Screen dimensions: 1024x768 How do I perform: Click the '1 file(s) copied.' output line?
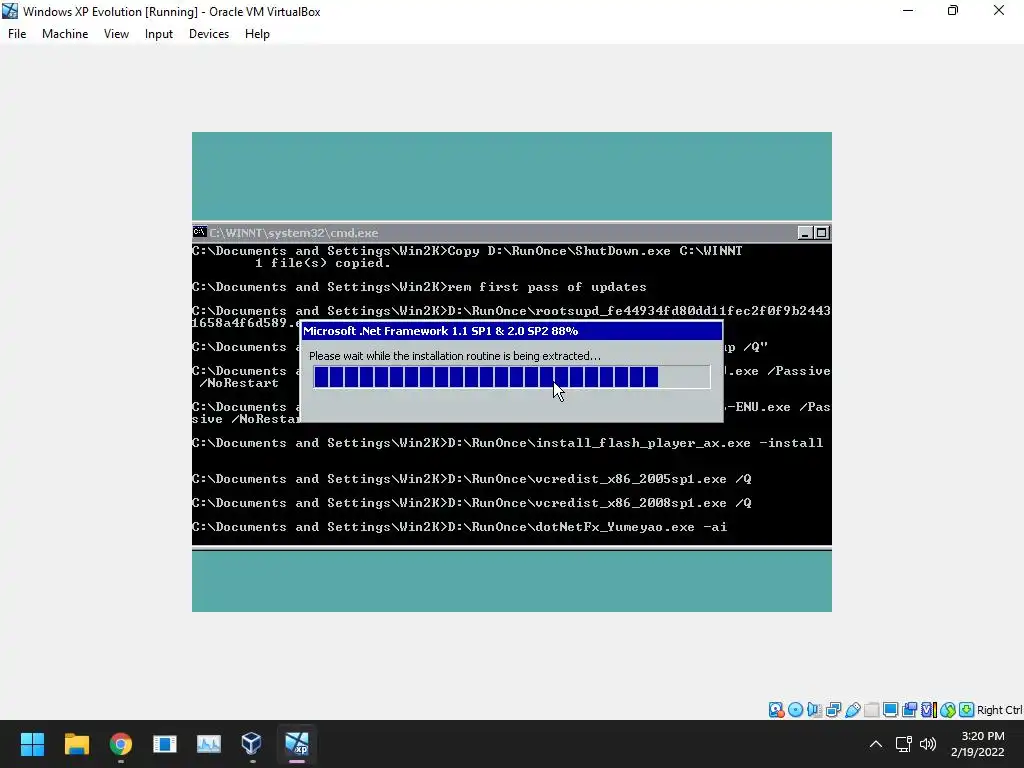(323, 263)
